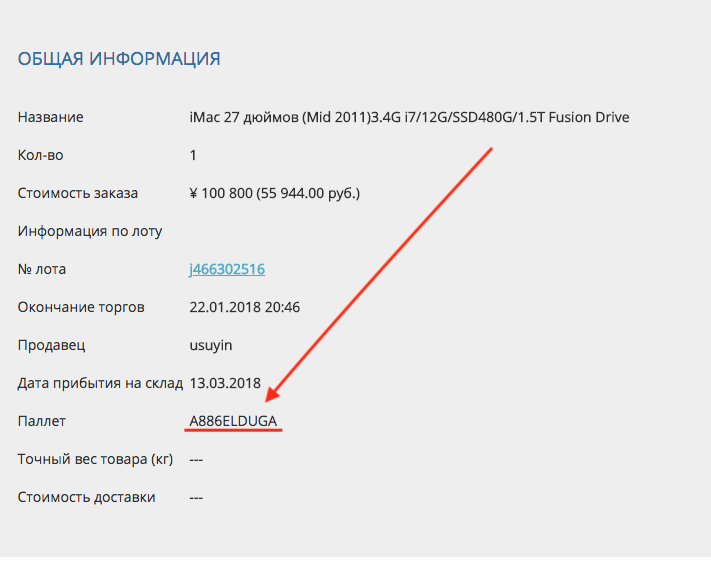Click the quantity value 1
This screenshot has height=561, width=711.
(193, 155)
